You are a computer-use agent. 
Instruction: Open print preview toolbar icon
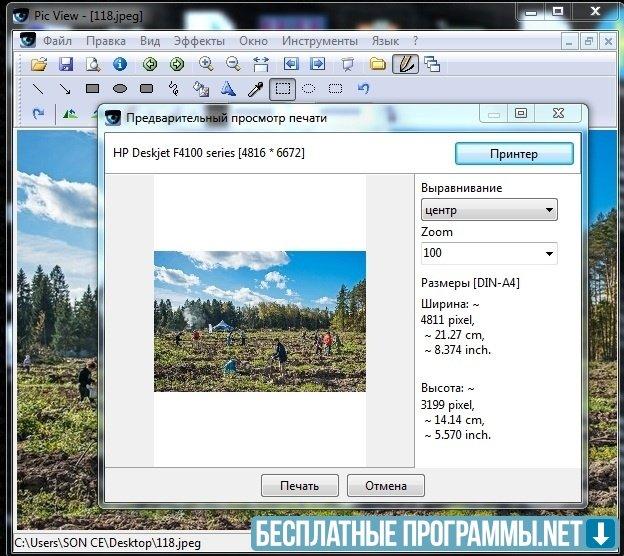[93, 64]
